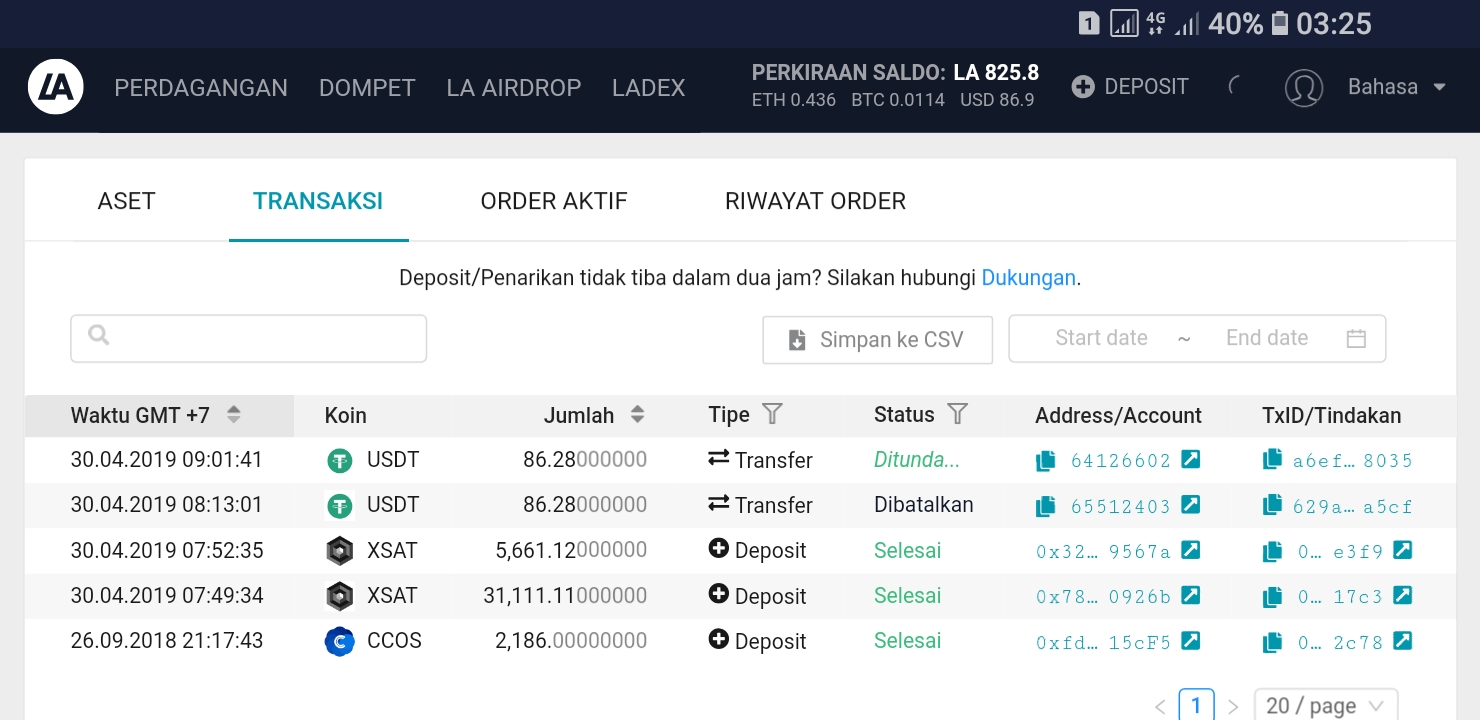The image size is (1480, 720).
Task: Open the Bahasa language dropdown
Action: pos(1397,87)
